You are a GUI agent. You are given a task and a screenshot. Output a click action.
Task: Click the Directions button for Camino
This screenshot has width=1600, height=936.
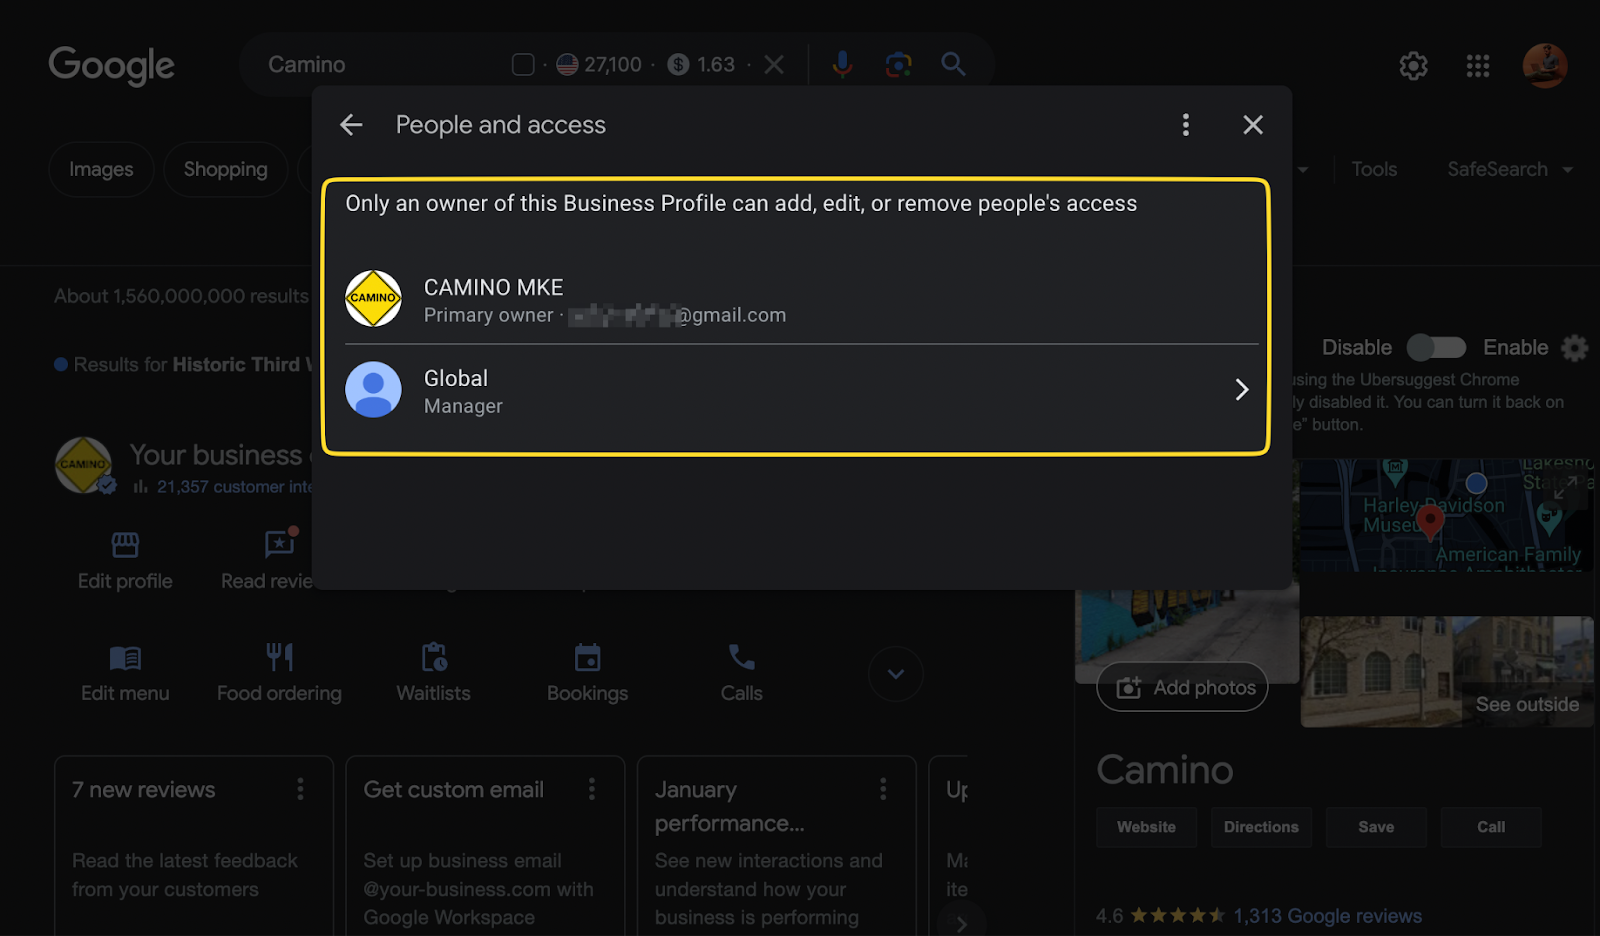click(x=1261, y=828)
